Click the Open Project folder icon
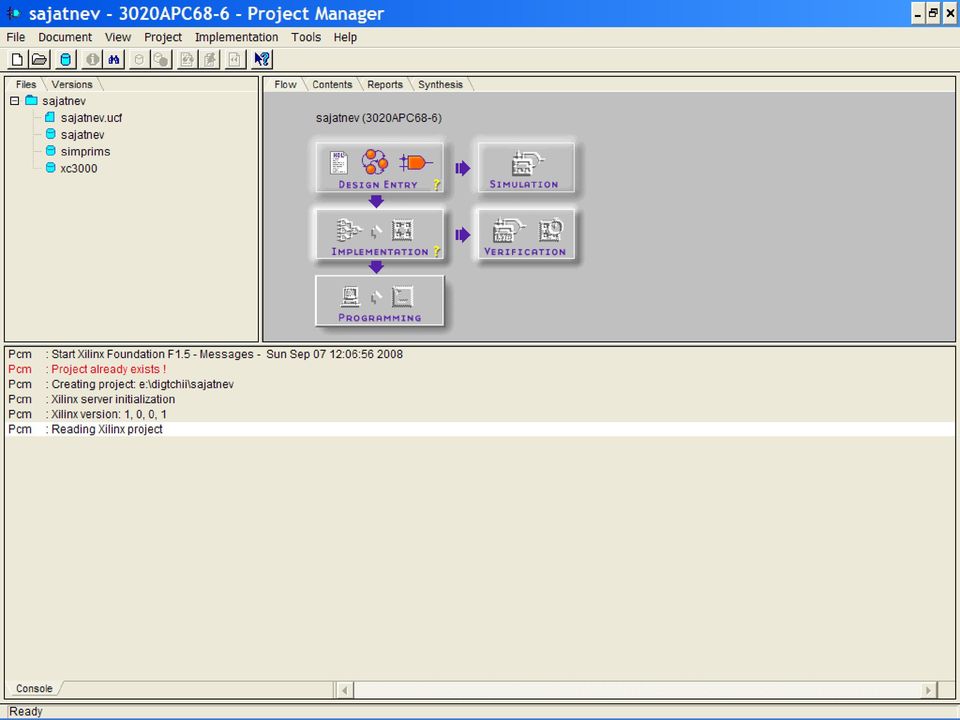The height and width of the screenshot is (720, 960). (x=40, y=59)
